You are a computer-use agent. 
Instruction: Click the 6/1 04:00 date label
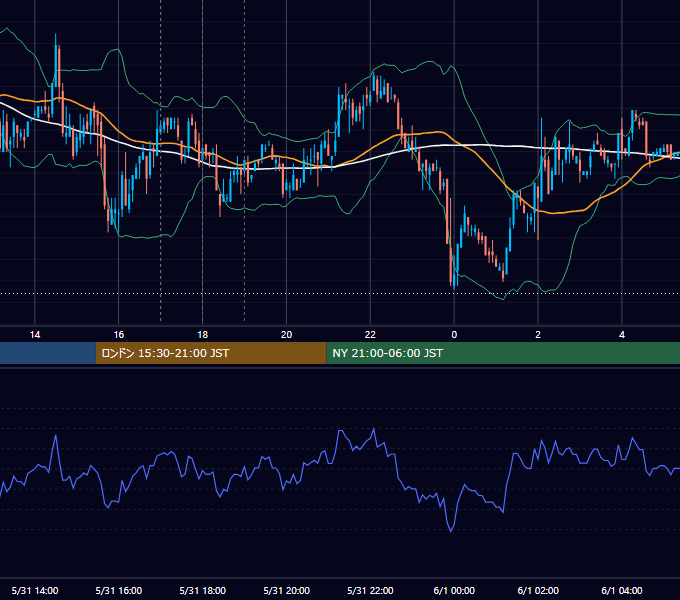pyautogui.click(x=622, y=590)
